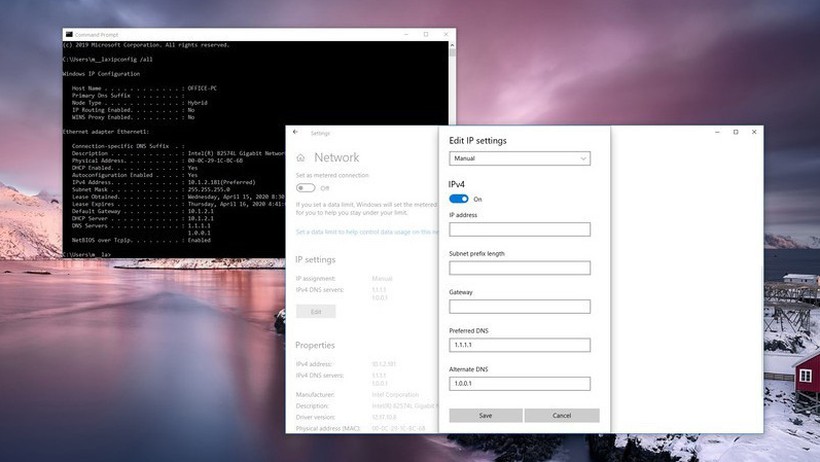
Task: Click the IP settings section heading
Action: tap(315, 260)
